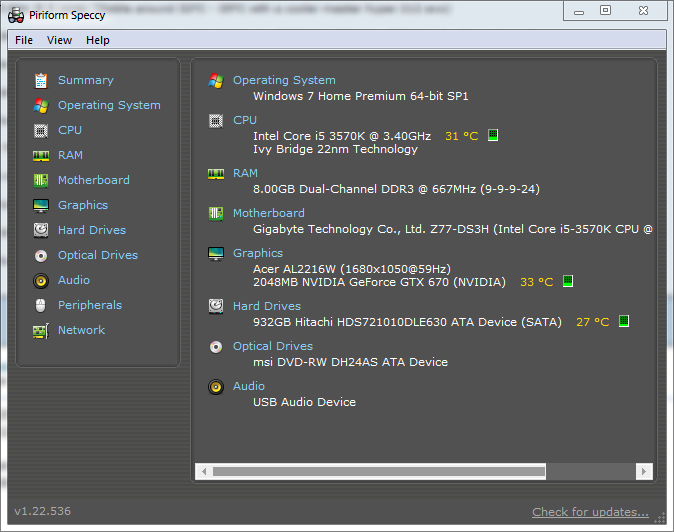Click the CPU chip icon in sidebar
The height and width of the screenshot is (532, 674).
[41, 130]
